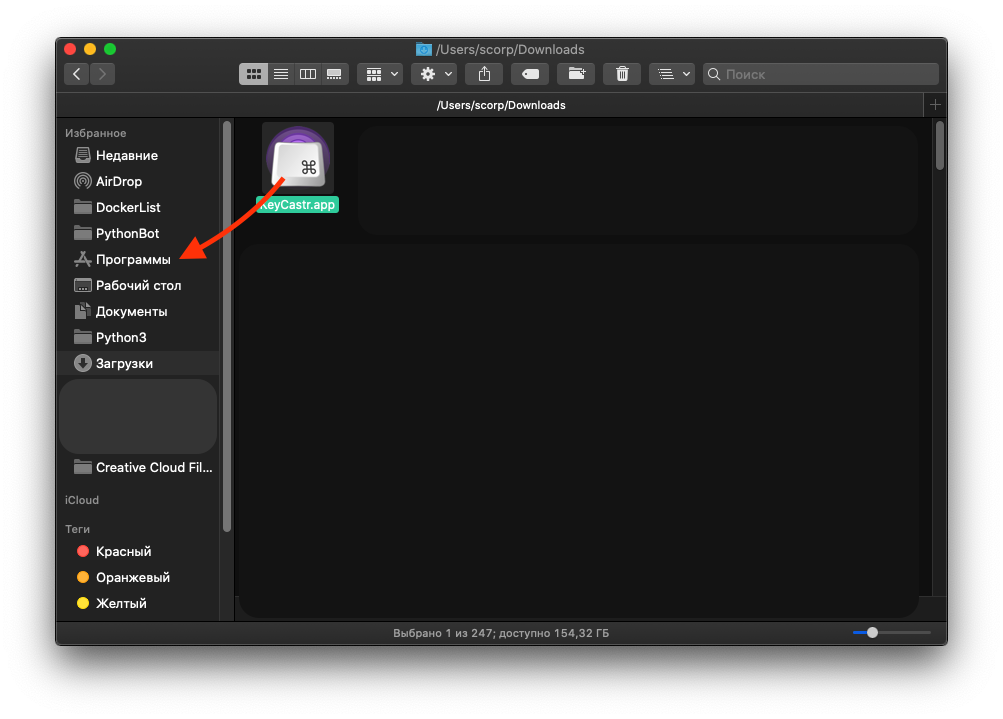Click the iCloud section header

coord(82,500)
